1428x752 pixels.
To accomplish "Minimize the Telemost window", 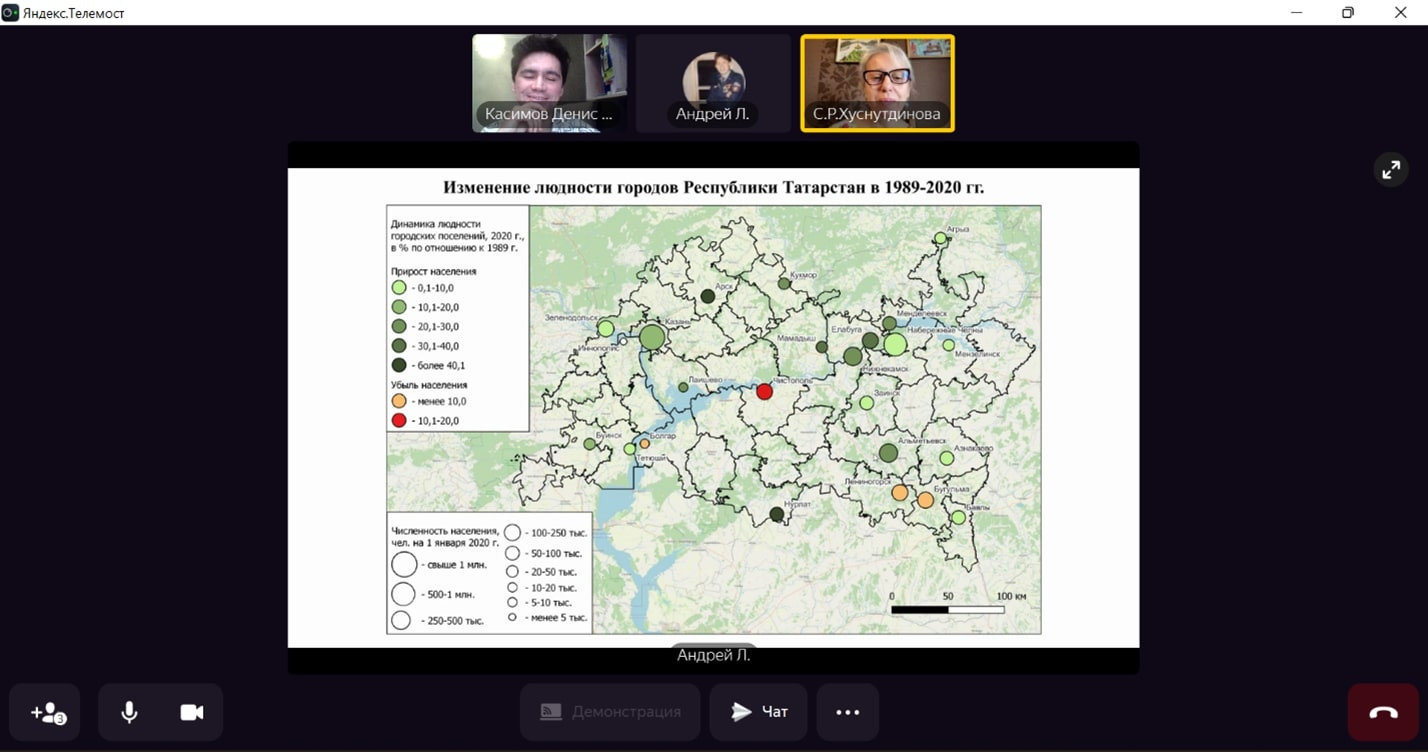I will (x=1295, y=13).
